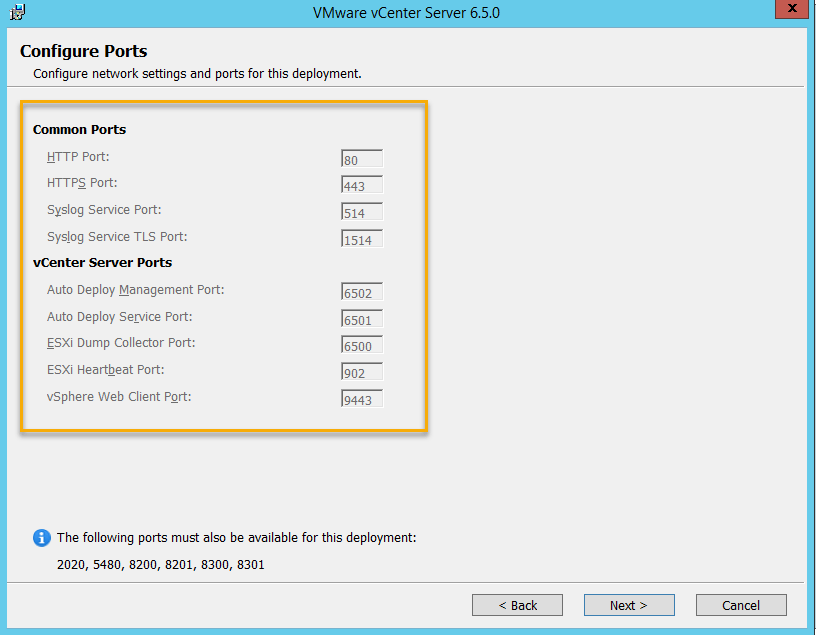Click the Syslog Service TLS Port field
Viewport: 816px width, 635px height.
pyautogui.click(x=362, y=239)
